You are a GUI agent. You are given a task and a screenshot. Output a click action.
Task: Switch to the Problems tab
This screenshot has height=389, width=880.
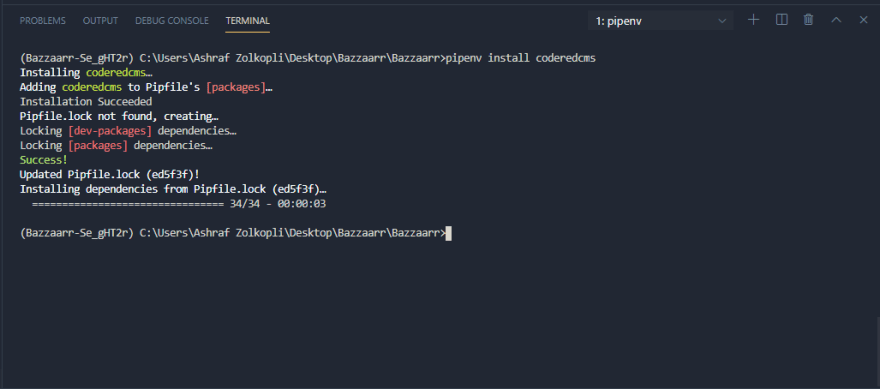pyautogui.click(x=43, y=21)
